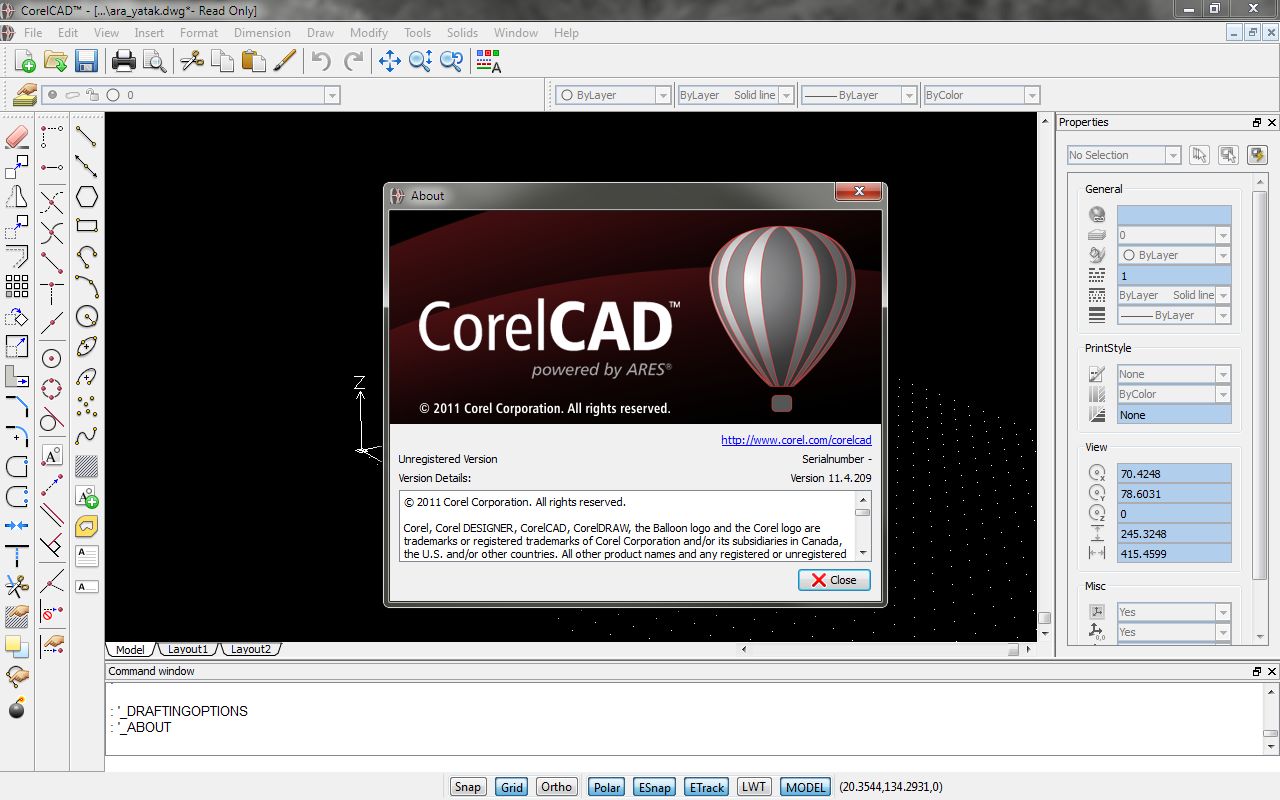
Task: Click the Paste clipboard icon
Action: (253, 61)
